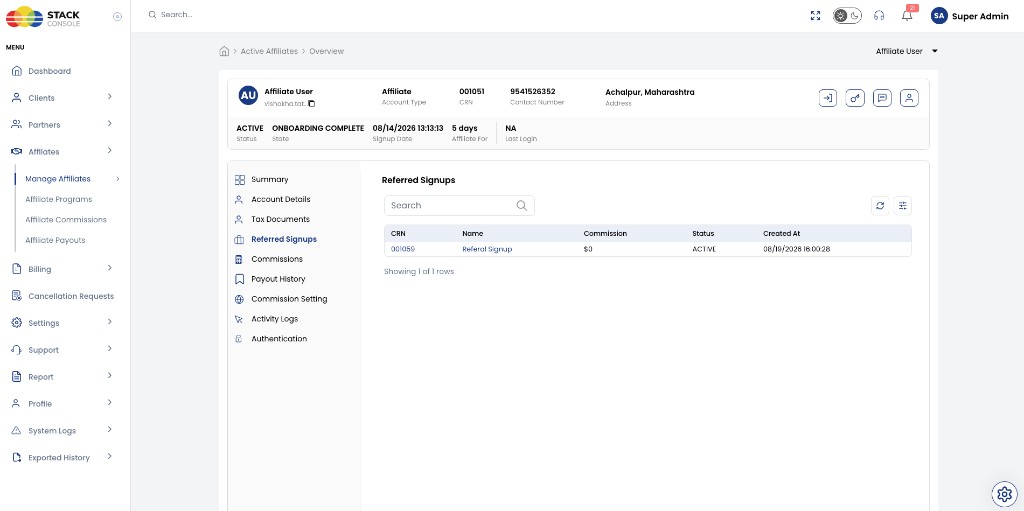The height and width of the screenshot is (511, 1024).
Task: Click the home breadcrumb icon
Action: pyautogui.click(x=224, y=51)
